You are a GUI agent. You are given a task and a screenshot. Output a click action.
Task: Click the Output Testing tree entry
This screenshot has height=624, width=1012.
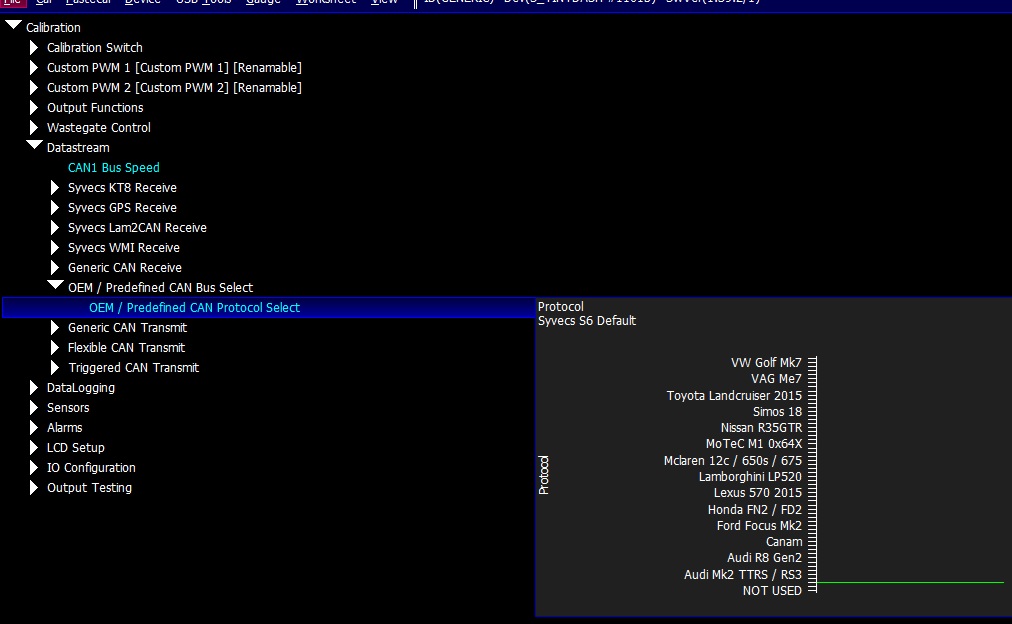point(89,488)
